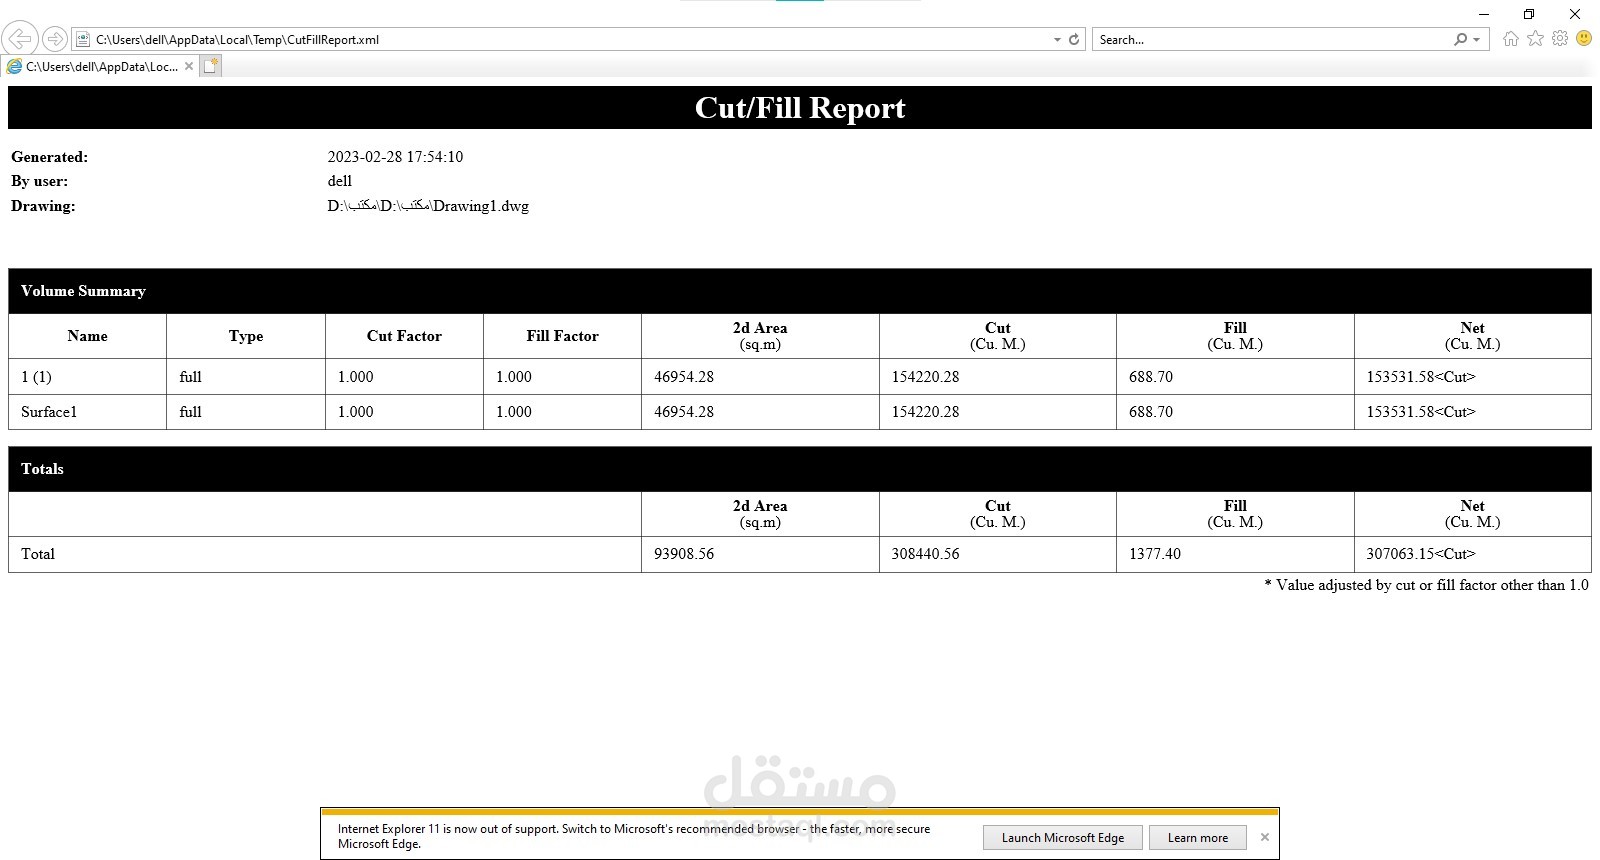Image resolution: width=1600 pixels, height=860 pixels.
Task: Click the Fill Factor column header
Action: 563,336
